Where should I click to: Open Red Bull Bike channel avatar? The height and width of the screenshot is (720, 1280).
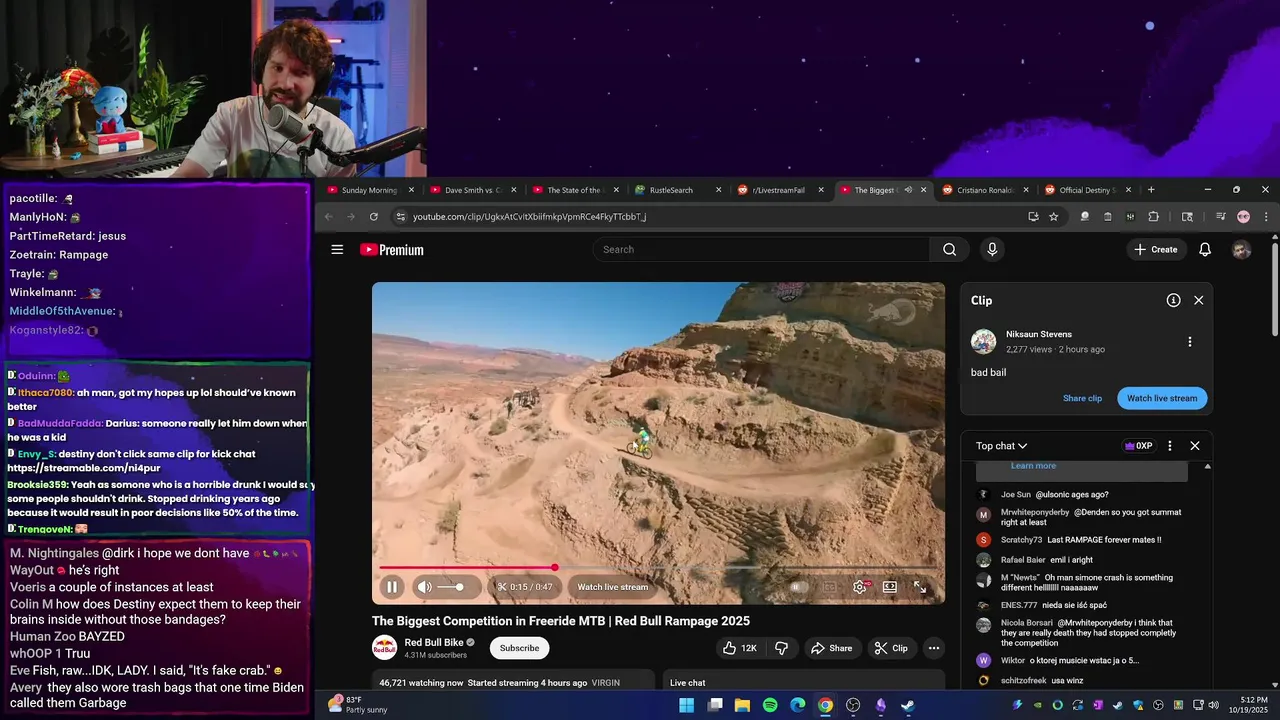384,648
